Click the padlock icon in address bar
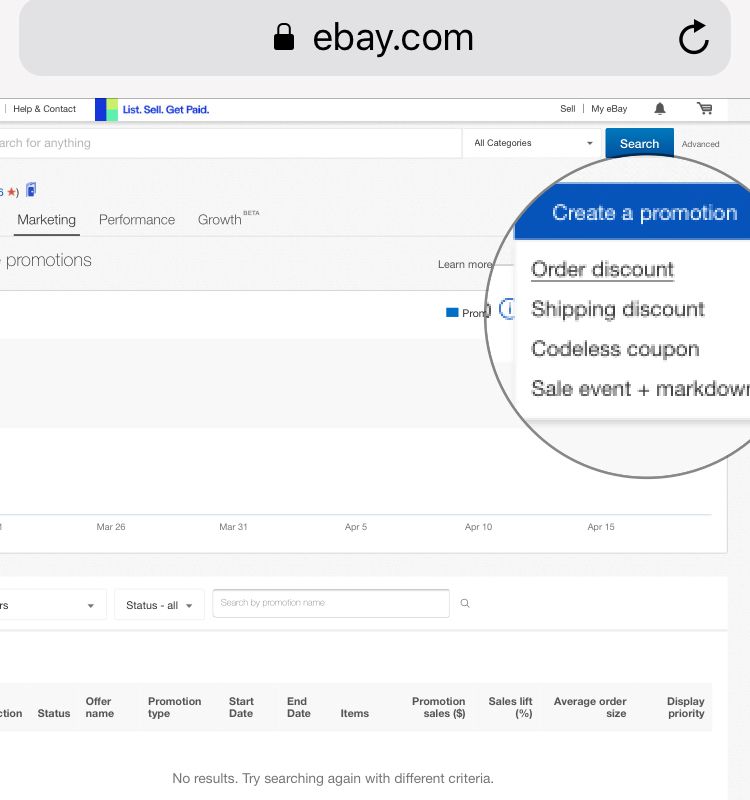This screenshot has width=750, height=800. [284, 39]
